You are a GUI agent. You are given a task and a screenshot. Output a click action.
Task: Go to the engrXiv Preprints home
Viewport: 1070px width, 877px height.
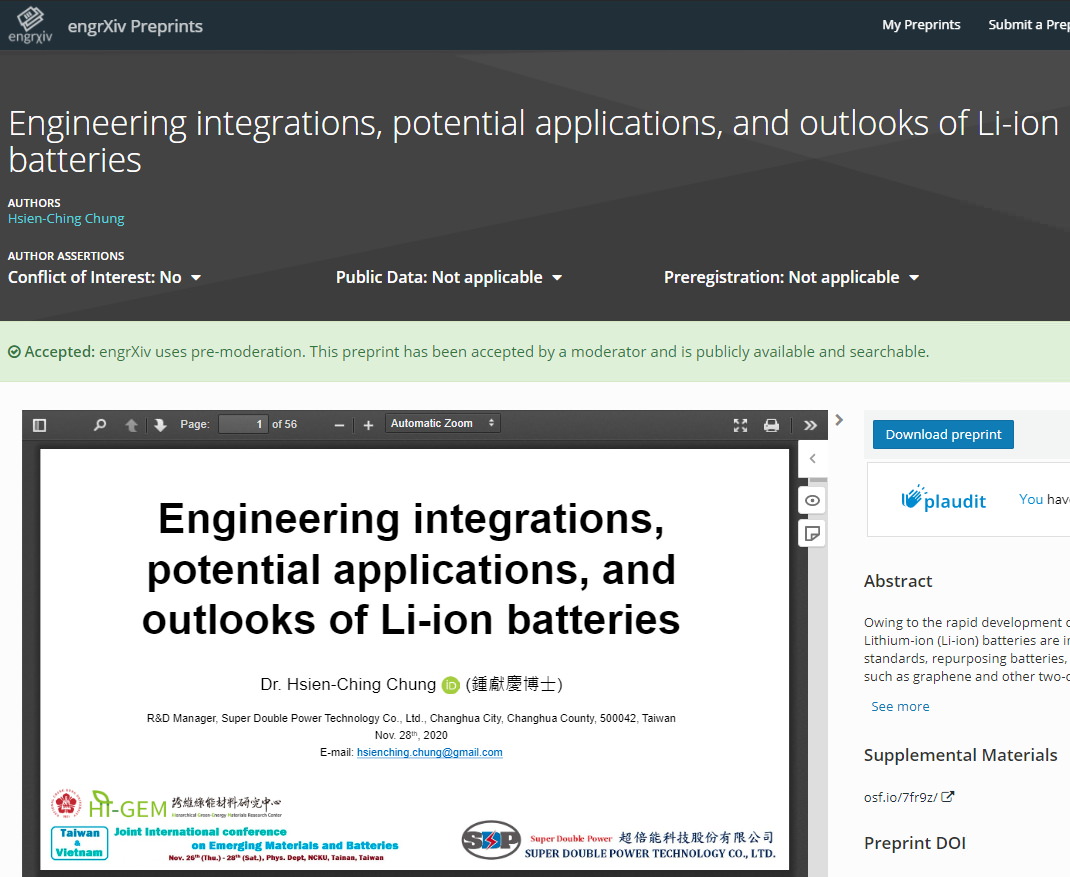[x=135, y=26]
